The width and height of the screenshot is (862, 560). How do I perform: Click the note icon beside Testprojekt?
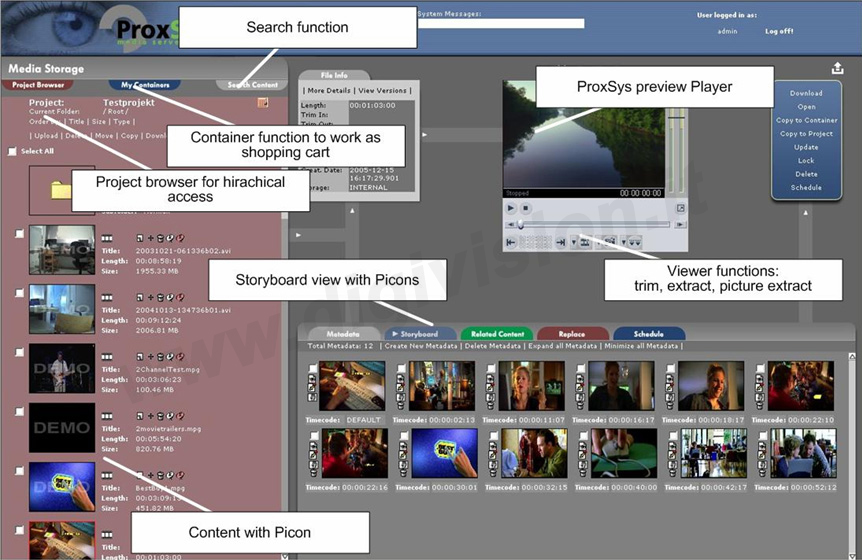pyautogui.click(x=263, y=102)
